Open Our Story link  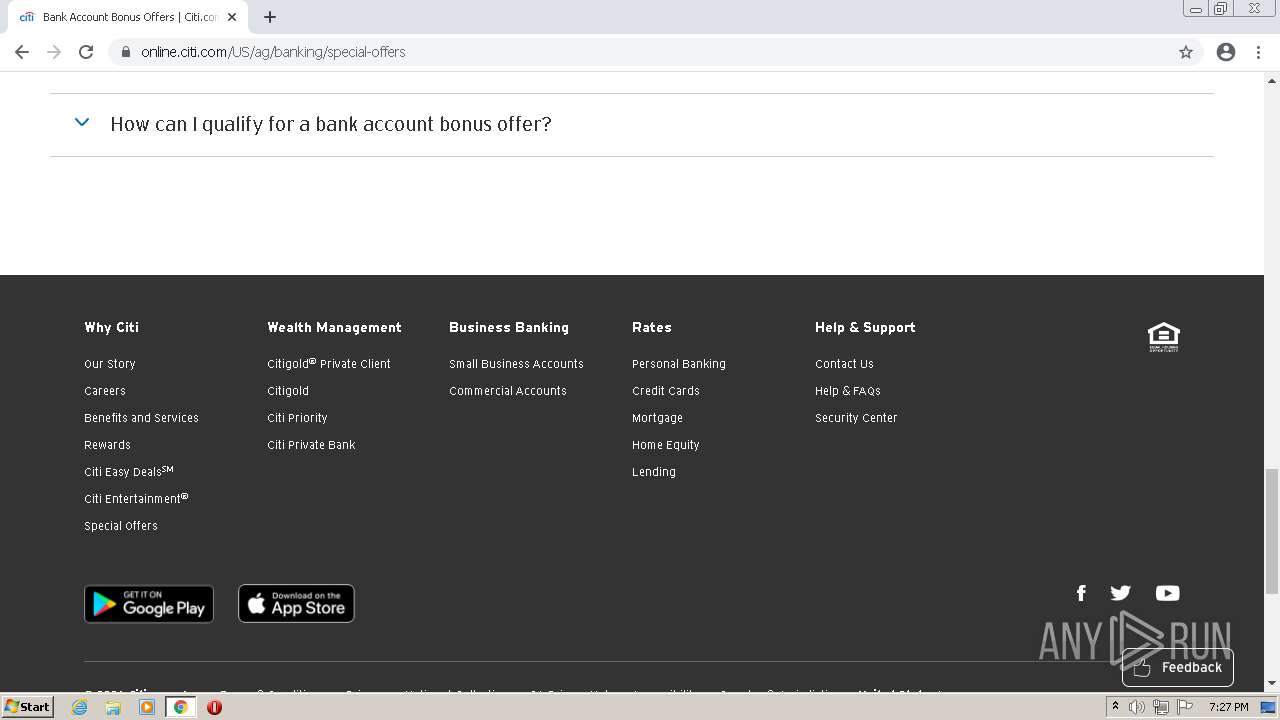coord(110,364)
